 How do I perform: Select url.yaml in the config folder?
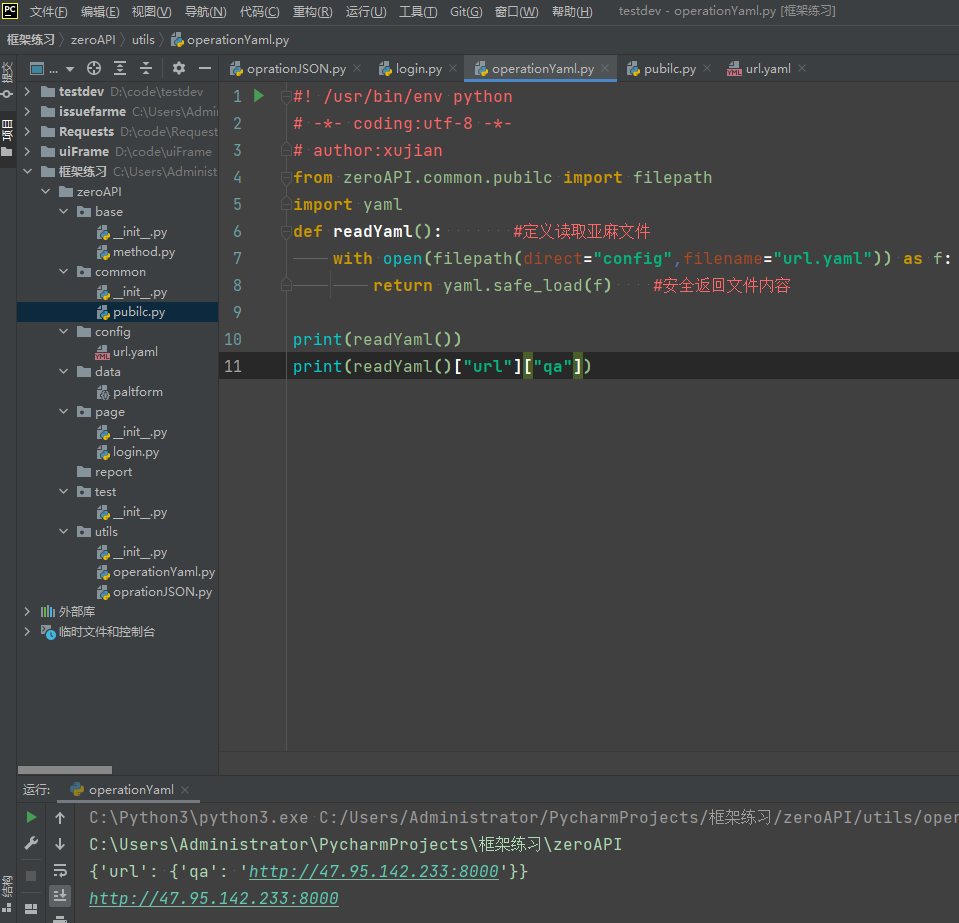click(135, 352)
